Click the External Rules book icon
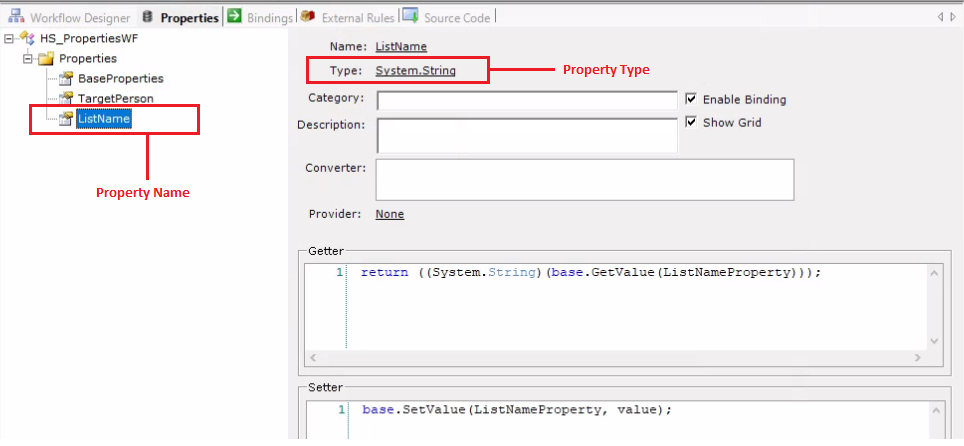This screenshot has height=446, width=964. point(309,17)
